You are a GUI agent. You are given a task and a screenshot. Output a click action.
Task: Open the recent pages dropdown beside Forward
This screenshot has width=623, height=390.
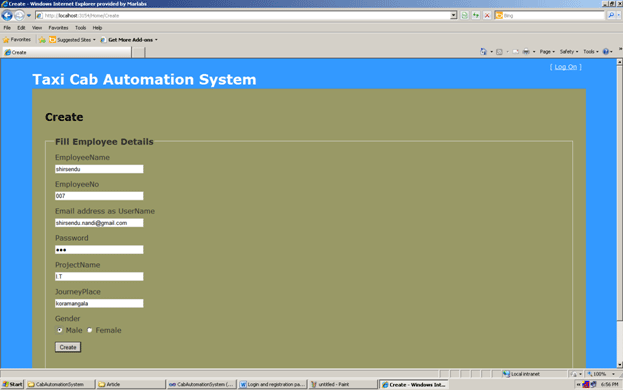click(x=29, y=16)
